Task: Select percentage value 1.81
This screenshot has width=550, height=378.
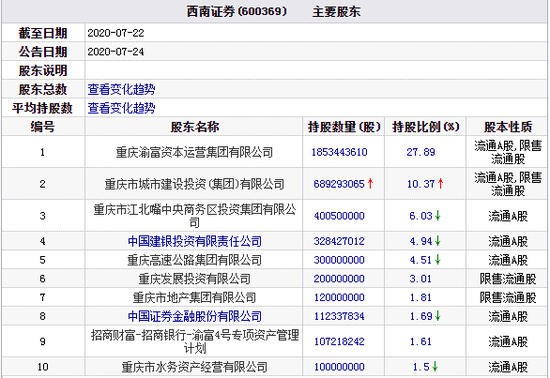Action: click(x=421, y=298)
